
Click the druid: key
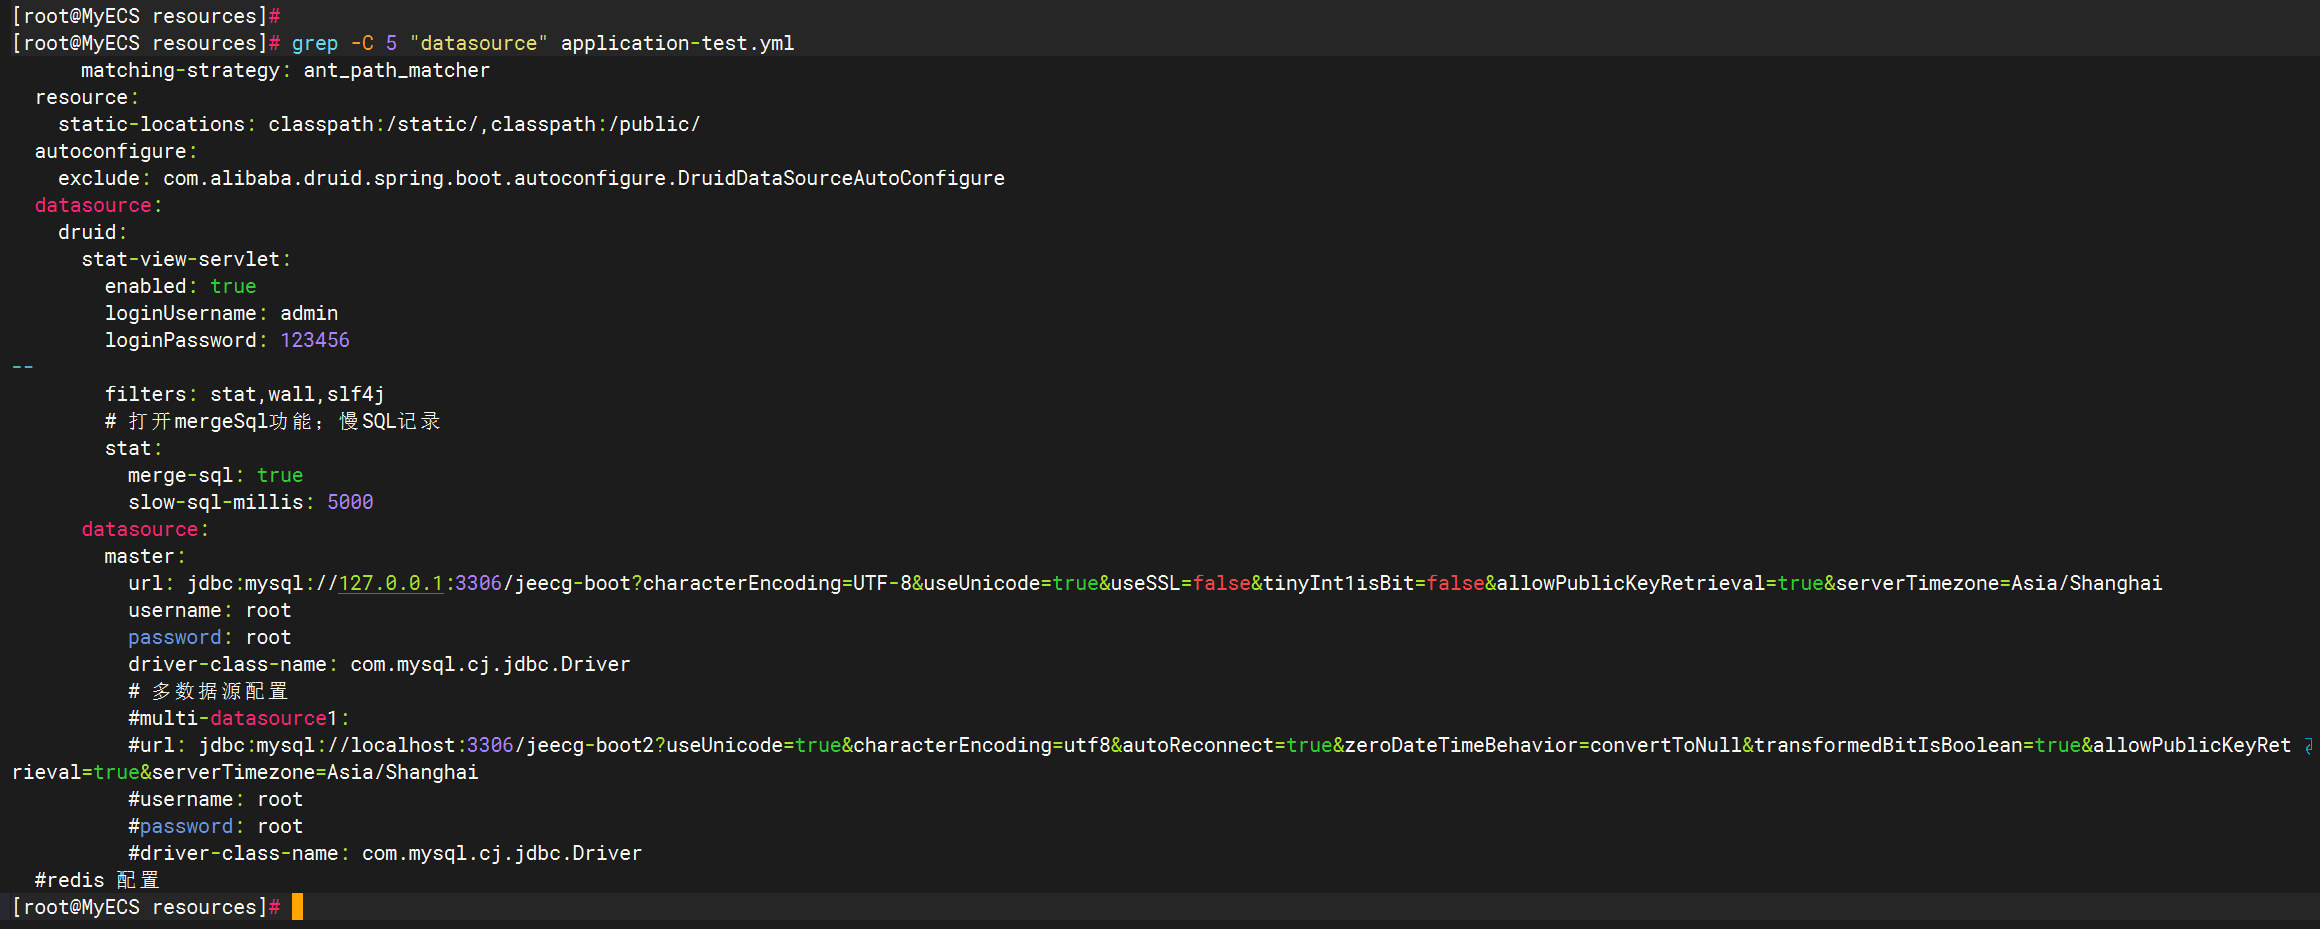click(x=93, y=232)
